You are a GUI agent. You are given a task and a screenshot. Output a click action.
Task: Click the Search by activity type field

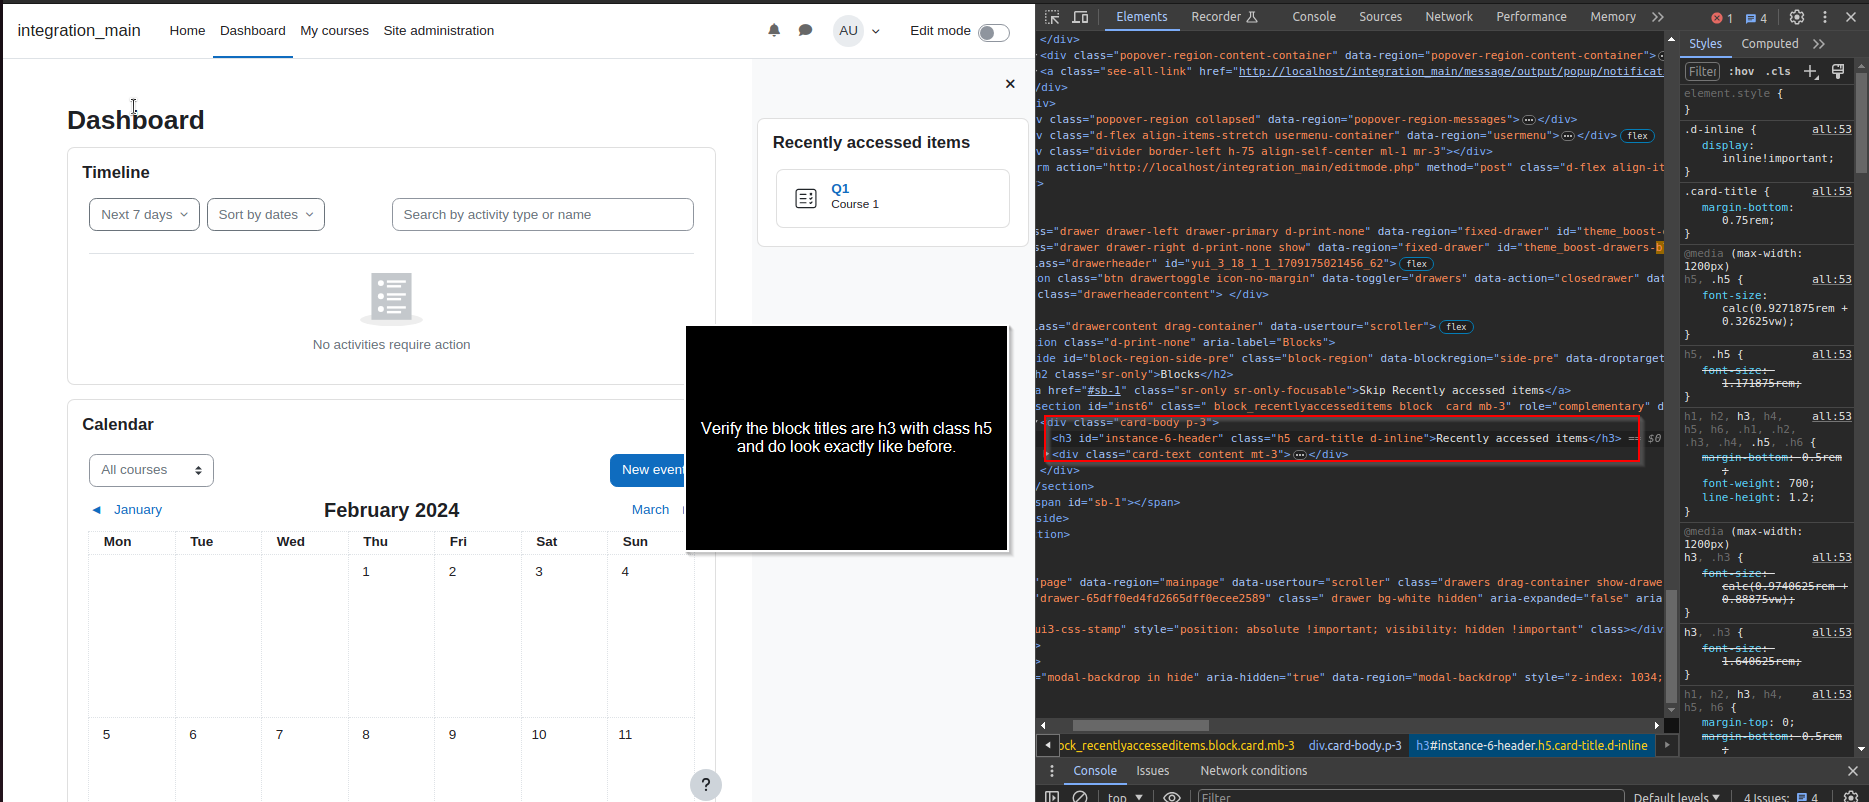pyautogui.click(x=543, y=214)
